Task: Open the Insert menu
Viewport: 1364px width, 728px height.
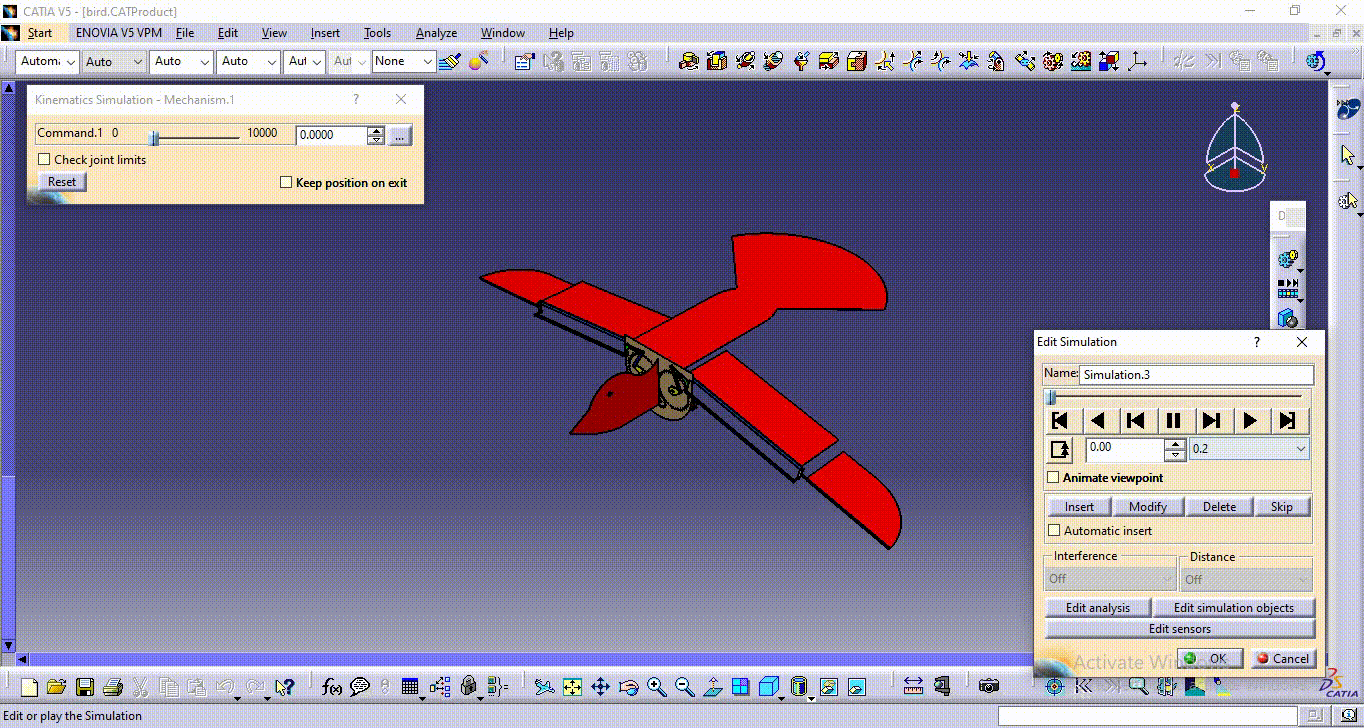Action: (325, 33)
